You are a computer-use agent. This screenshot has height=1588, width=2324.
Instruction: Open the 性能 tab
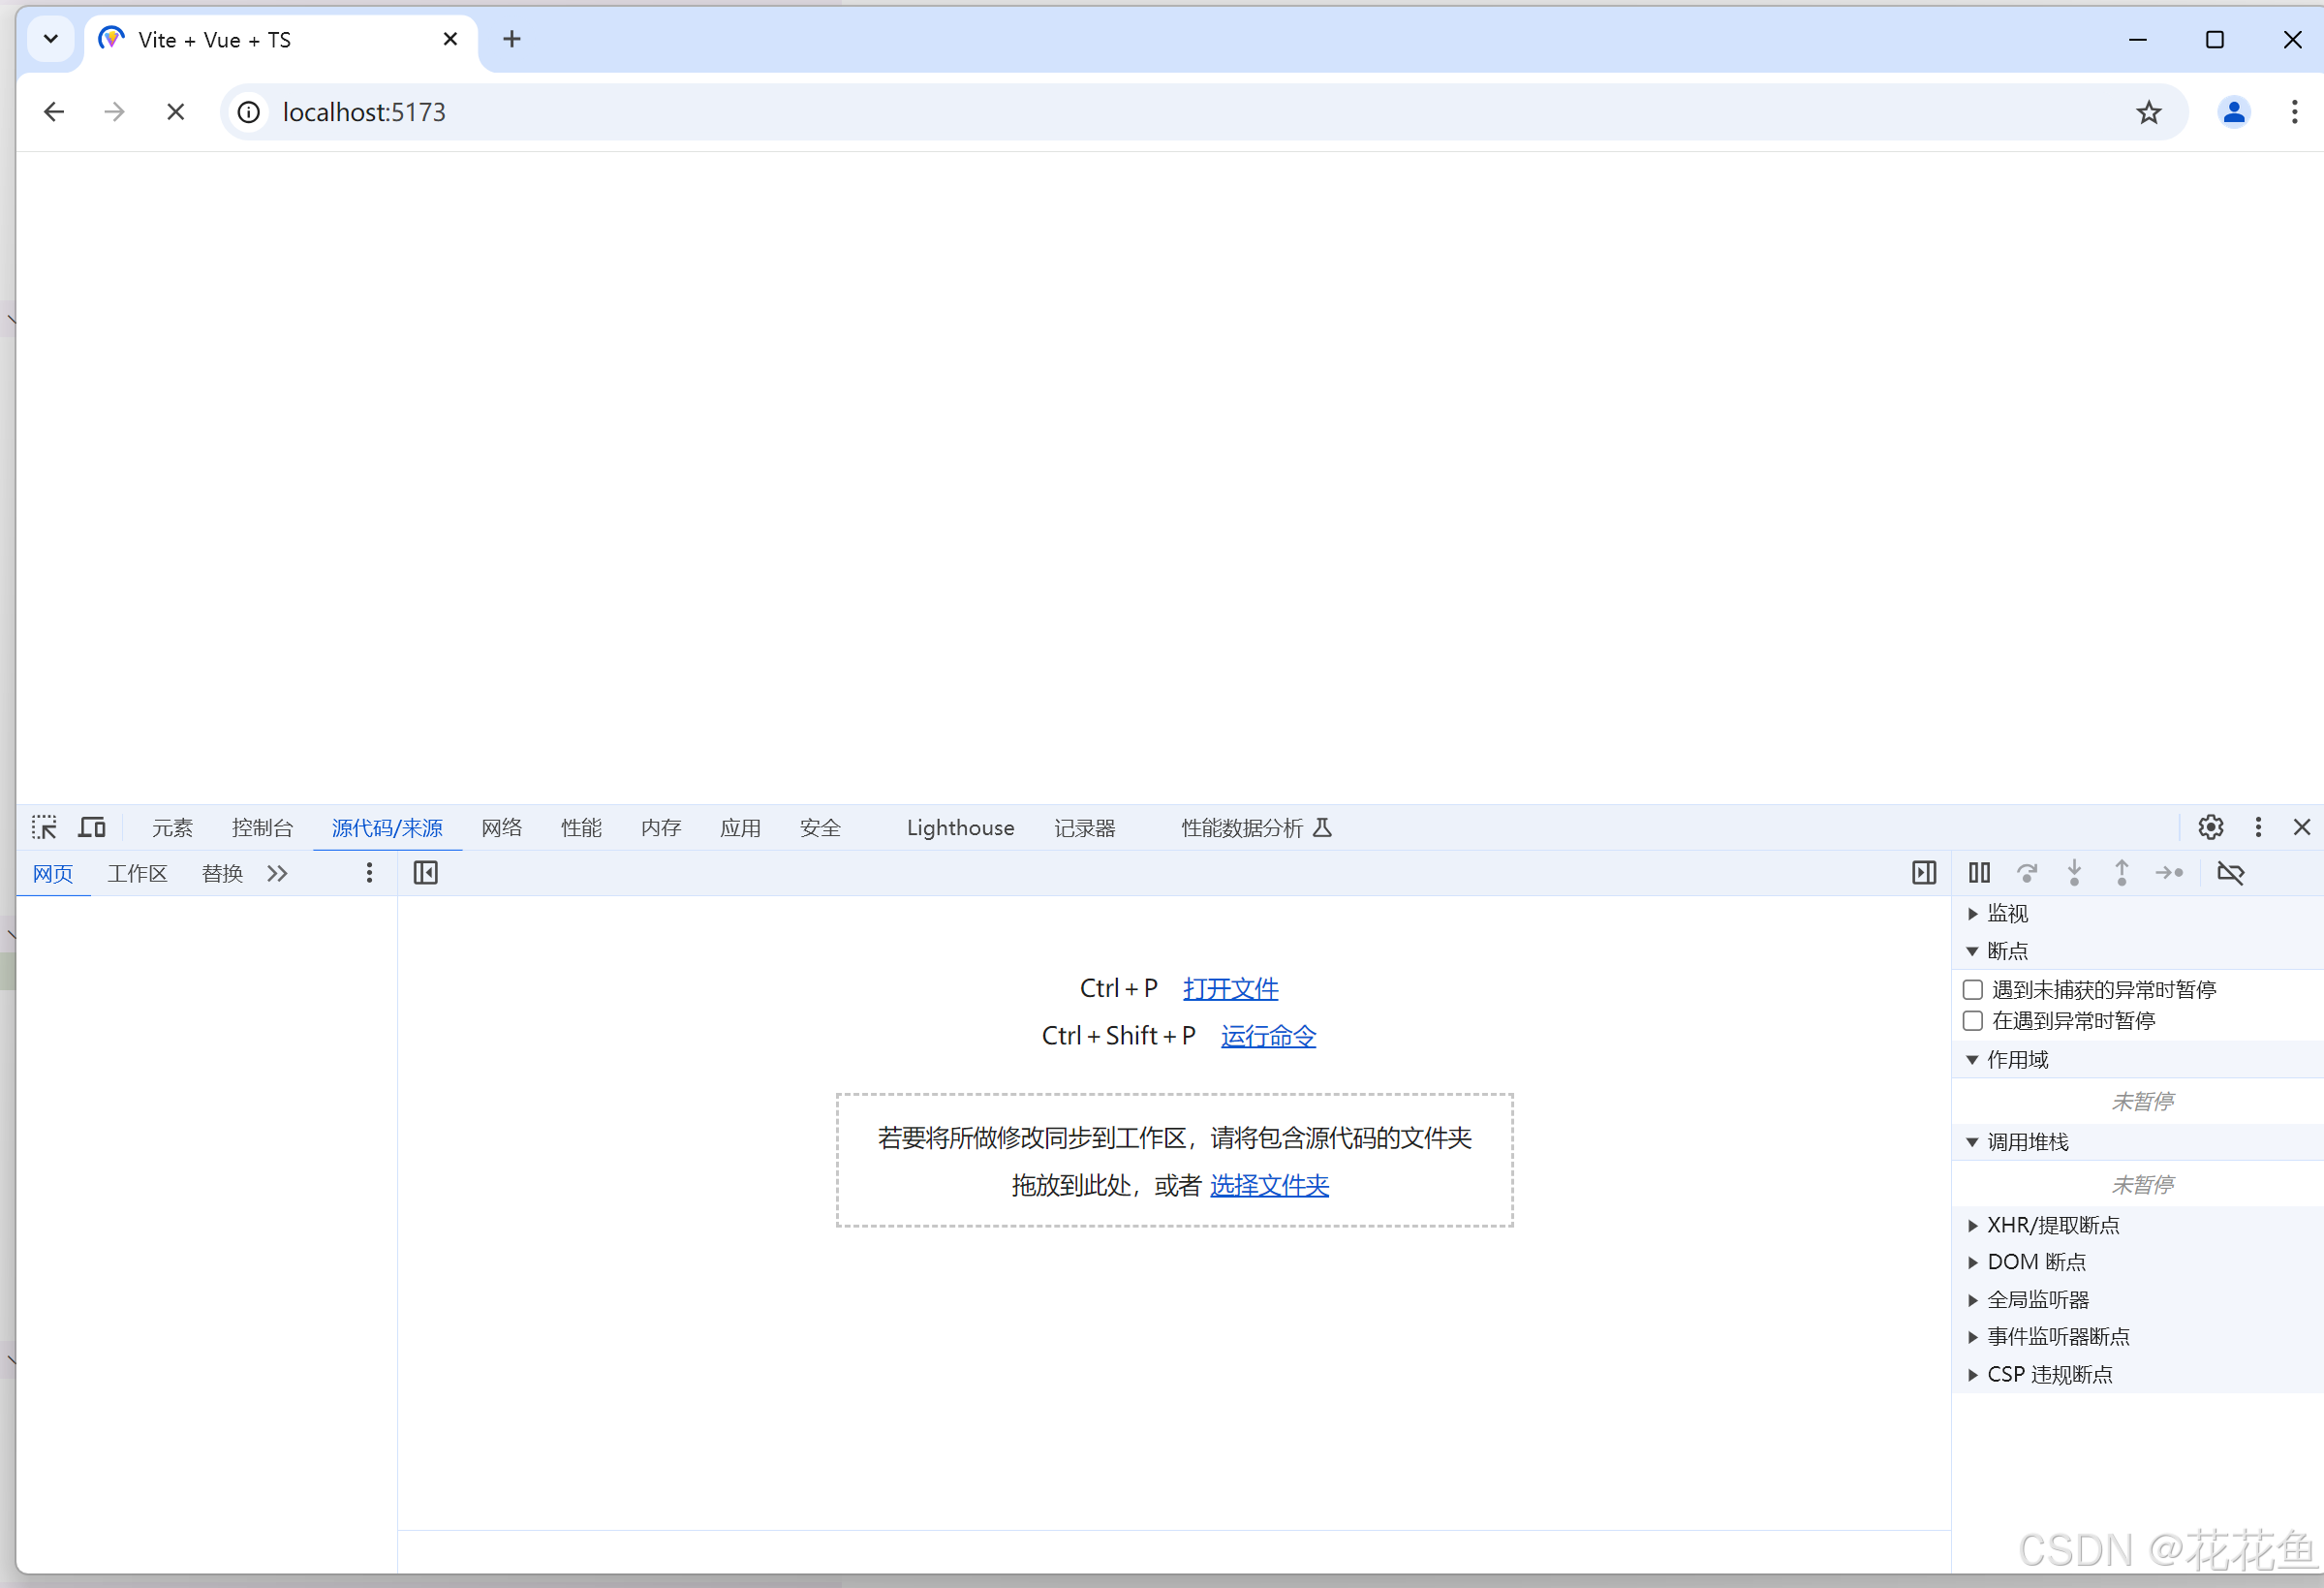[581, 828]
